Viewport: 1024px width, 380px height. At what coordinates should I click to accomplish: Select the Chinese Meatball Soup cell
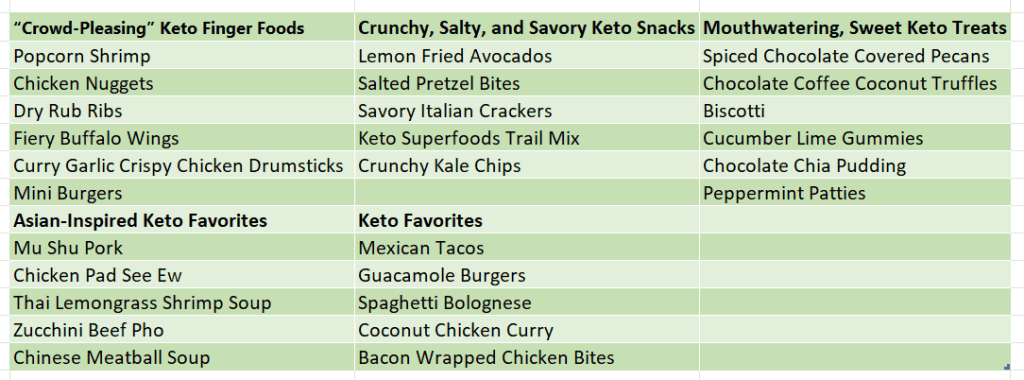(182, 358)
